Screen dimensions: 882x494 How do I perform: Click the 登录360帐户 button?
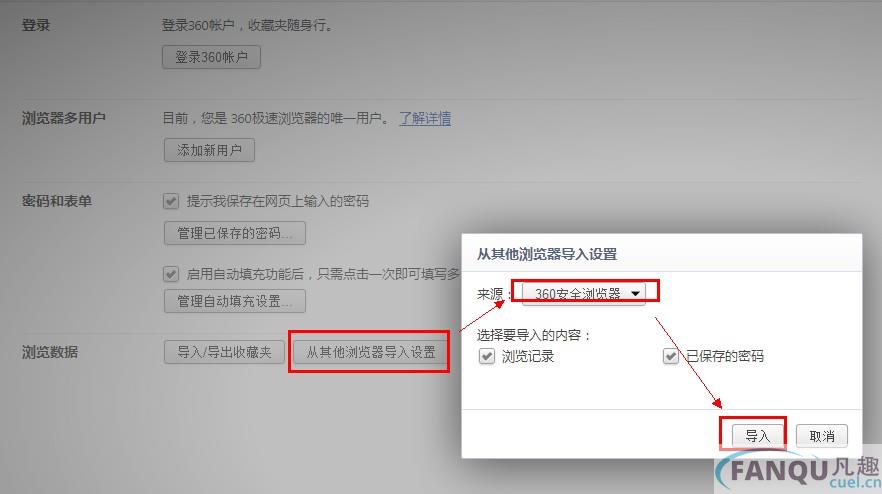tap(212, 57)
